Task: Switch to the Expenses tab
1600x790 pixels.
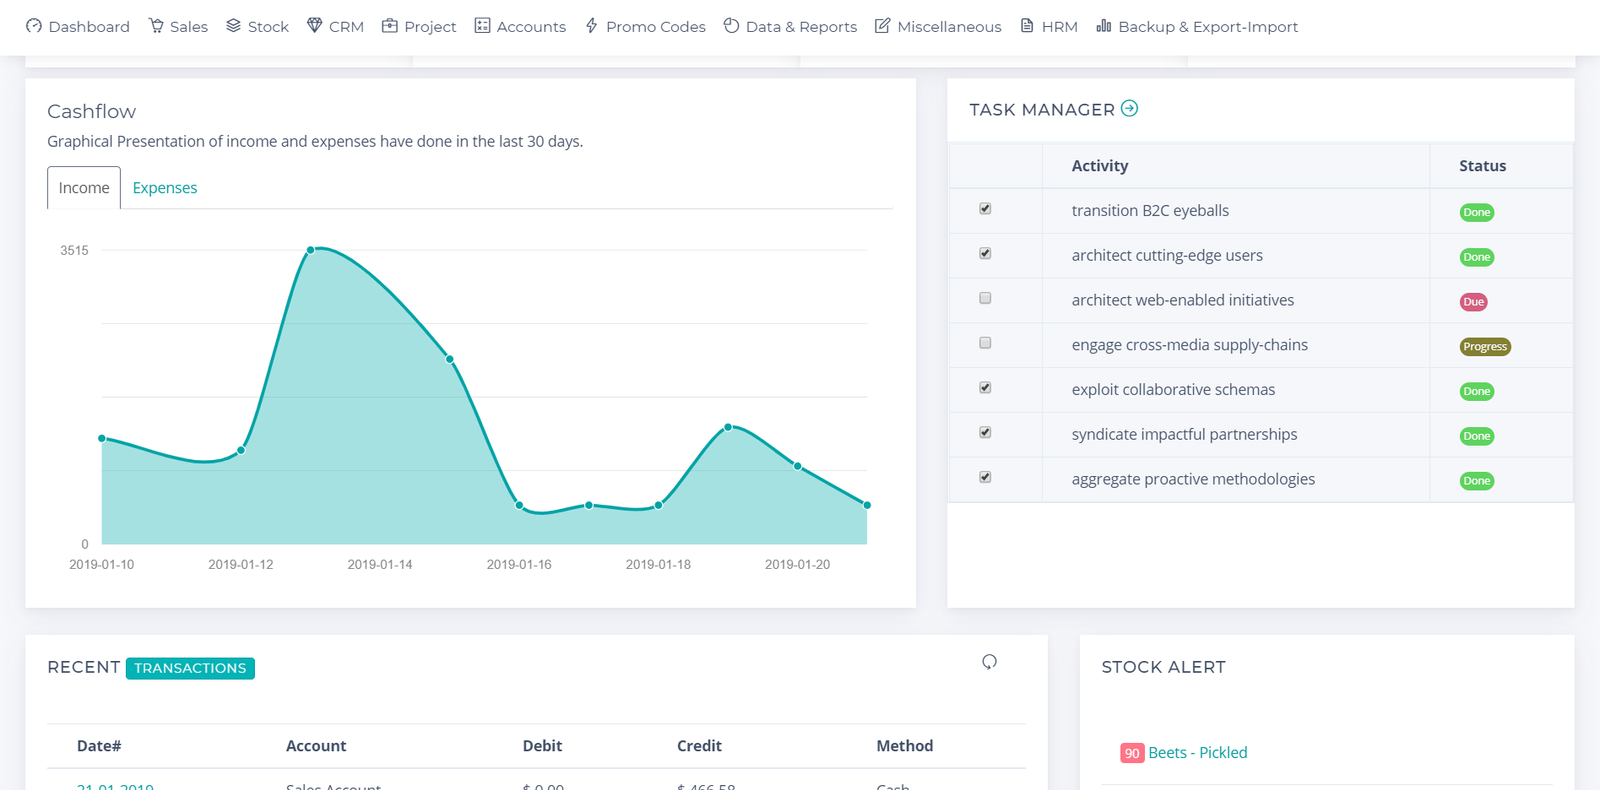Action: [165, 188]
